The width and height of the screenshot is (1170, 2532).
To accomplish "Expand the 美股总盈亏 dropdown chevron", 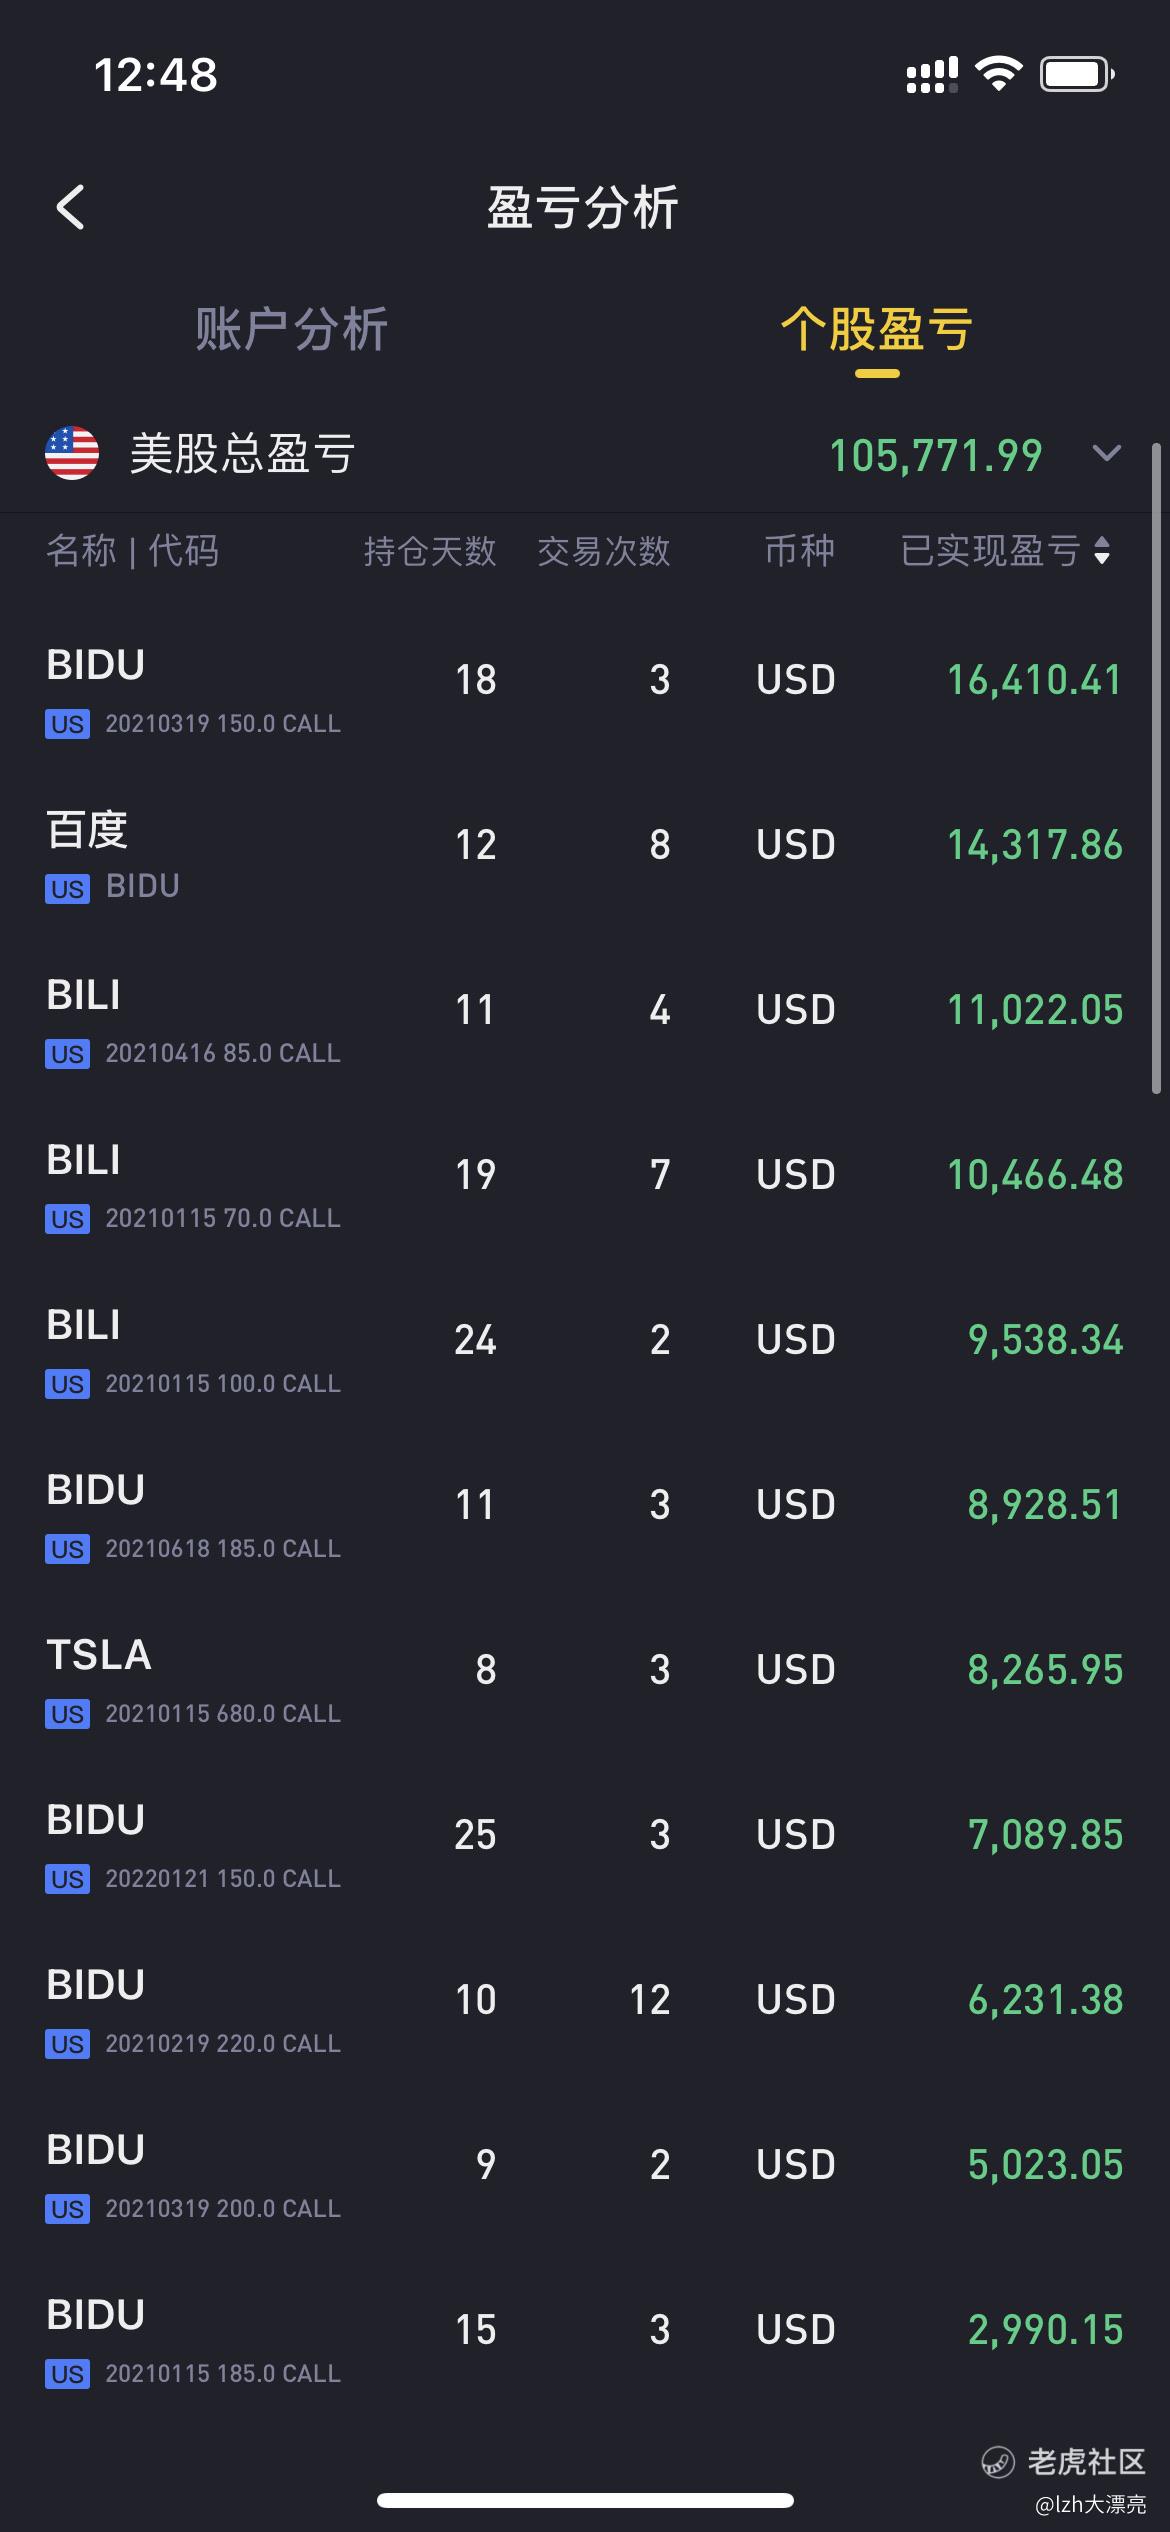I will coord(1106,454).
